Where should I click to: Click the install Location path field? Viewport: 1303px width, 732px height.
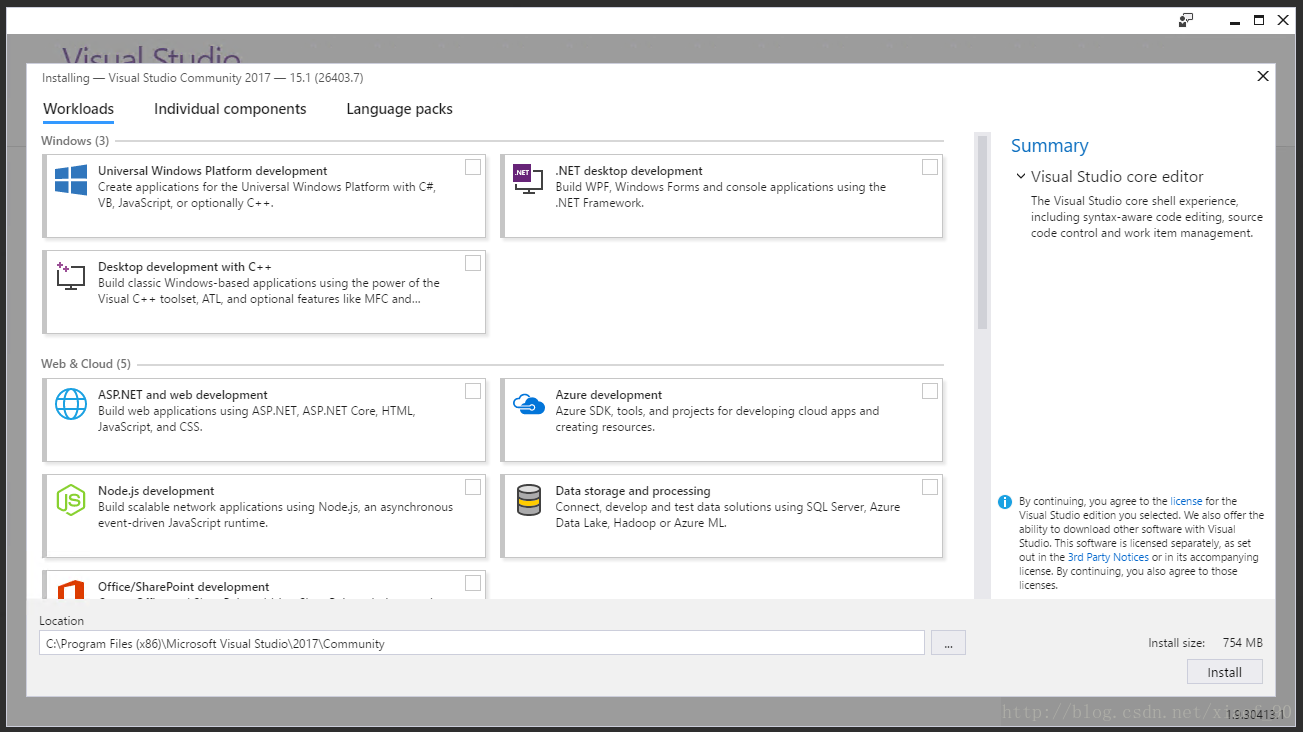click(x=482, y=643)
